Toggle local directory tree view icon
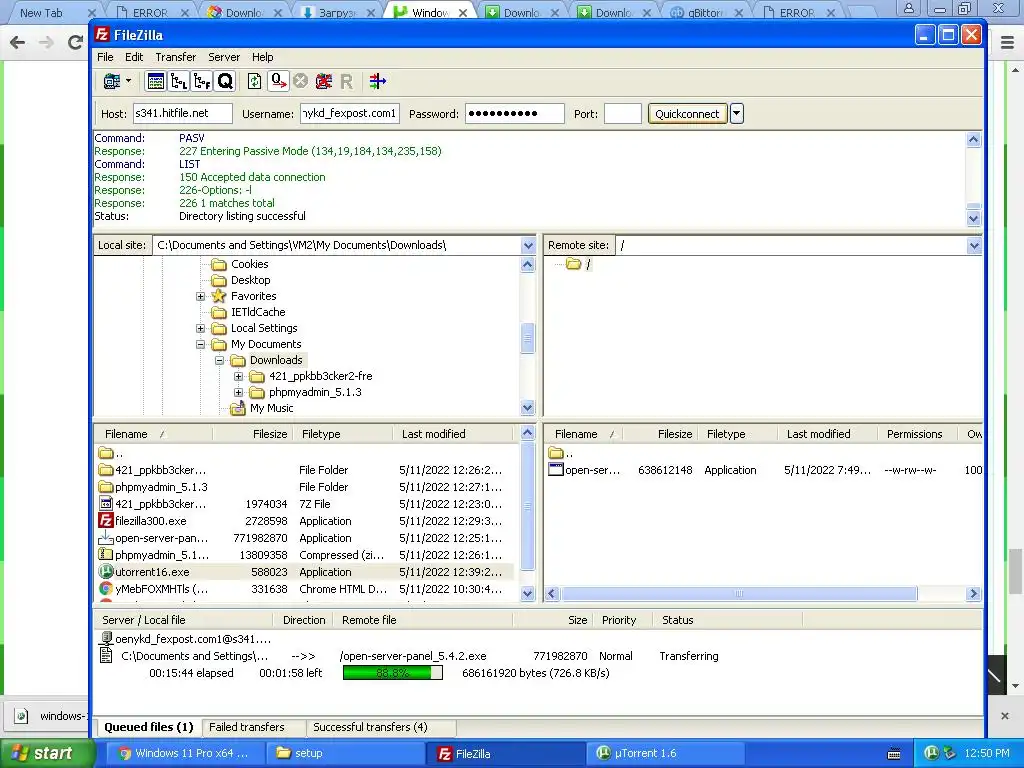Image resolution: width=1024 pixels, height=768 pixels. click(178, 81)
